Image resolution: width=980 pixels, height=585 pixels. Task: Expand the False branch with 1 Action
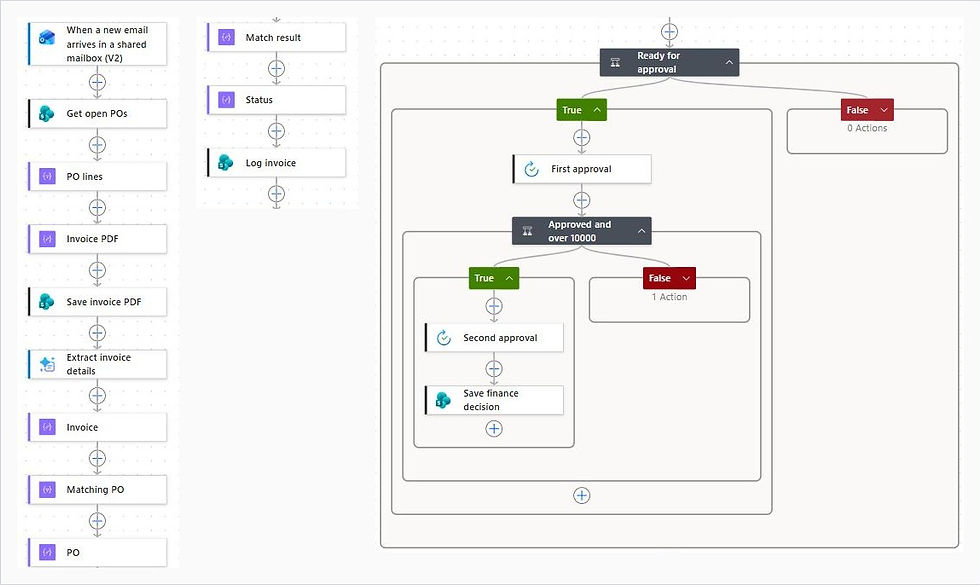(x=686, y=278)
